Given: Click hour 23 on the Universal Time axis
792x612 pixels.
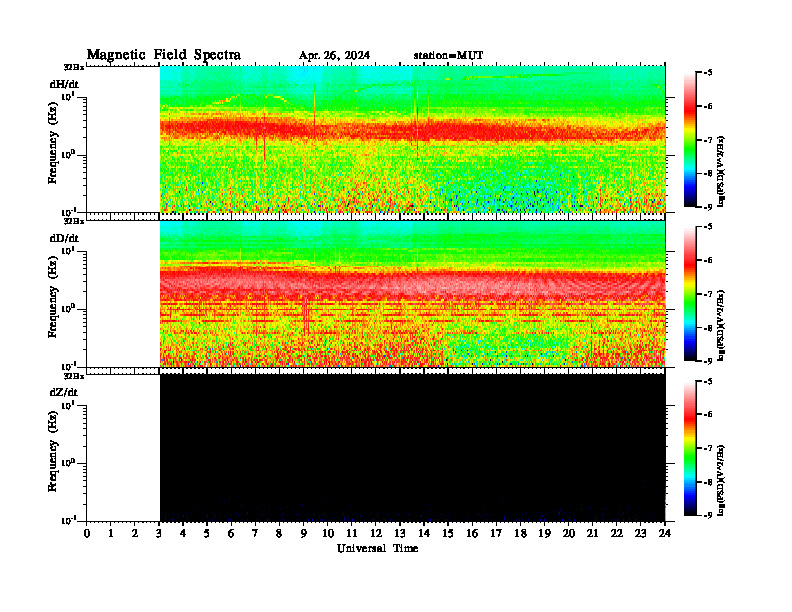Looking at the screenshot, I should pos(641,533).
